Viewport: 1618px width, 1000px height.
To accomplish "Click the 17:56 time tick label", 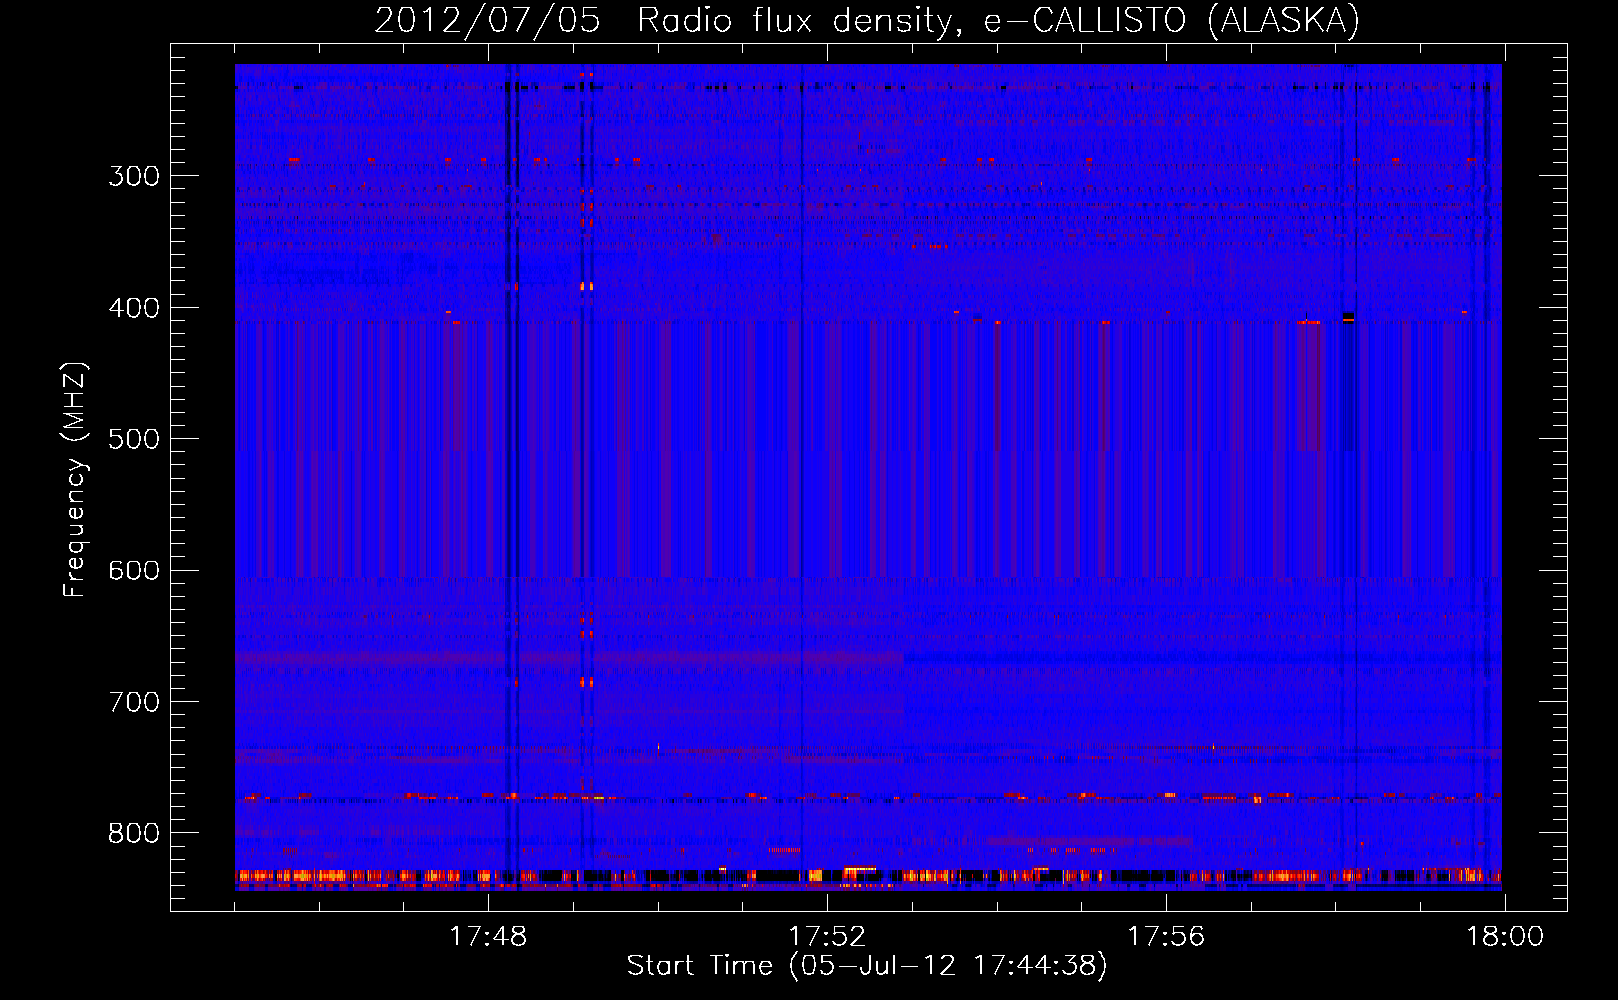I will [1166, 937].
